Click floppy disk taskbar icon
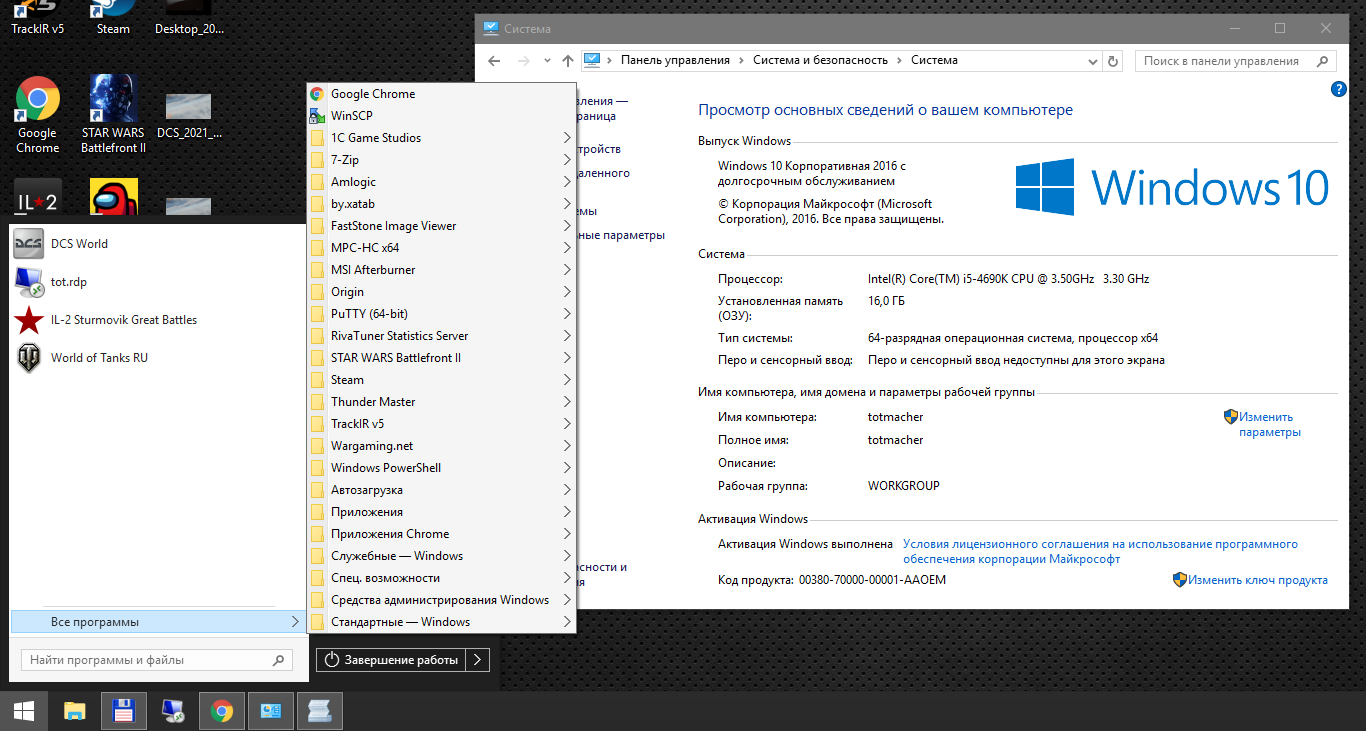This screenshot has height=731, width=1366. pos(124,711)
